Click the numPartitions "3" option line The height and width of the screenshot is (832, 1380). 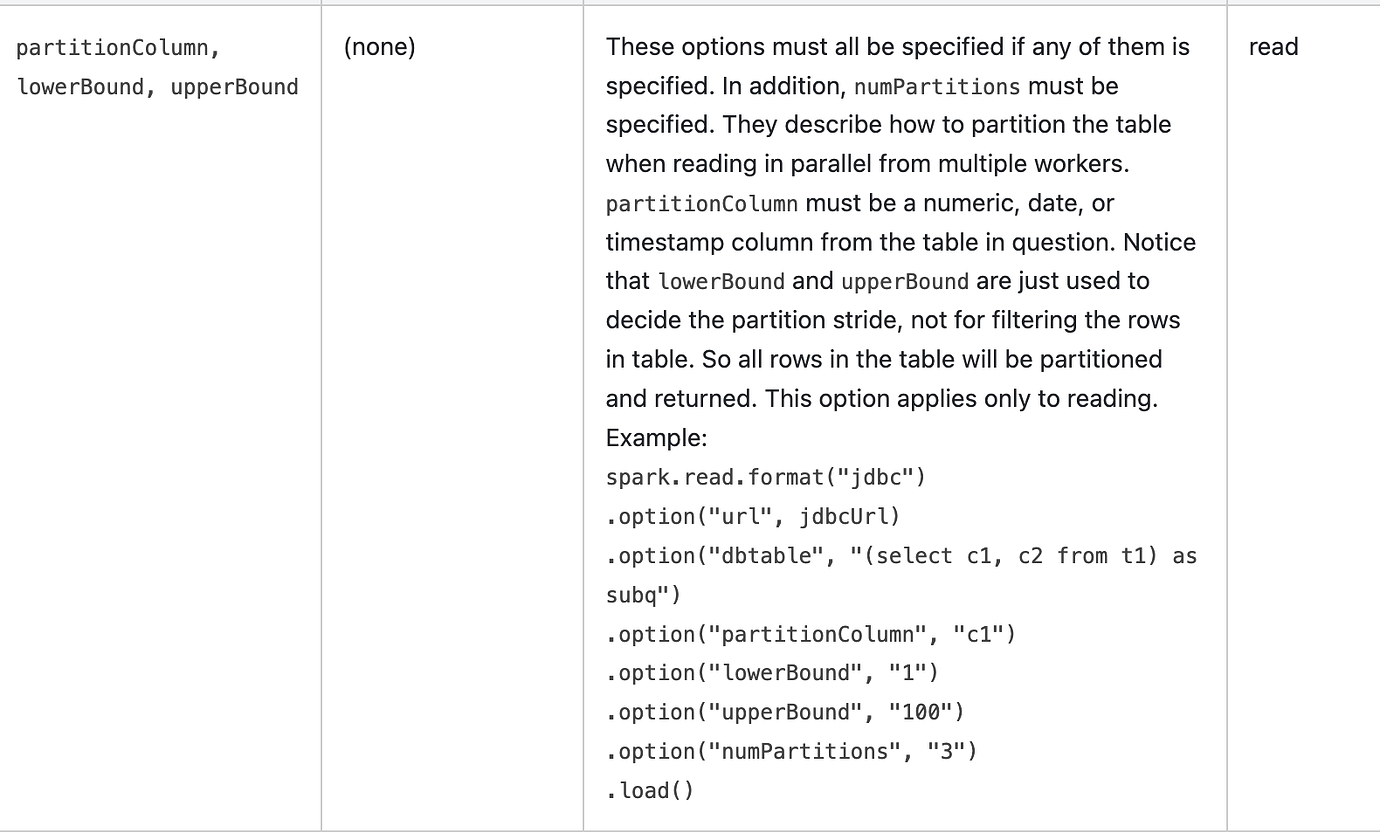(791, 751)
